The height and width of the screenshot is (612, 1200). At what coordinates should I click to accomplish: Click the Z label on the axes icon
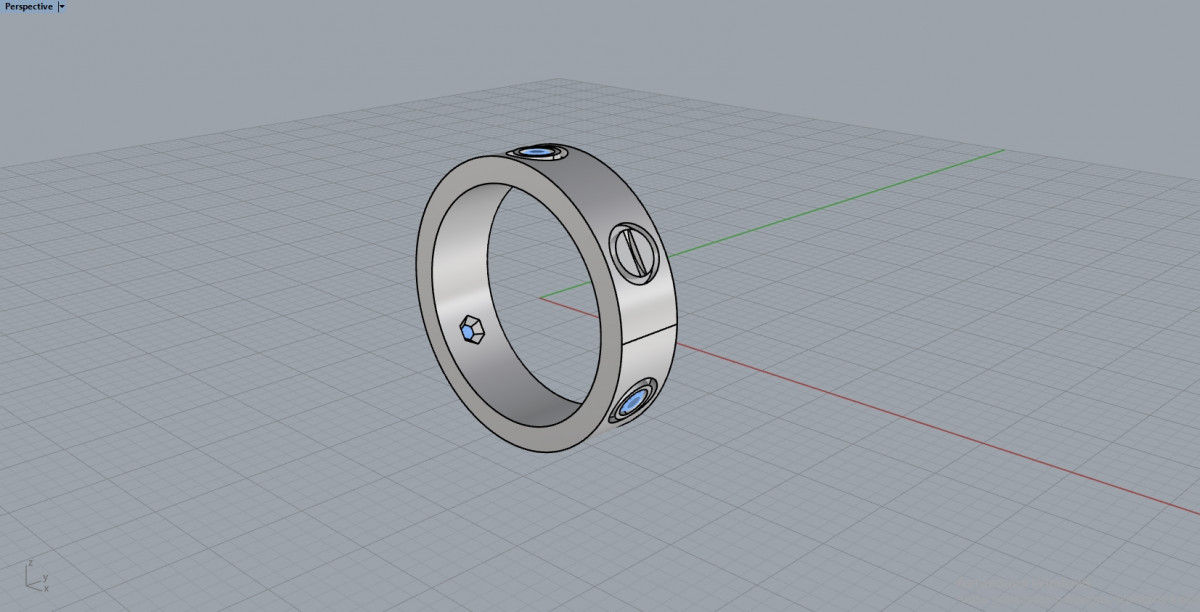tap(31, 562)
